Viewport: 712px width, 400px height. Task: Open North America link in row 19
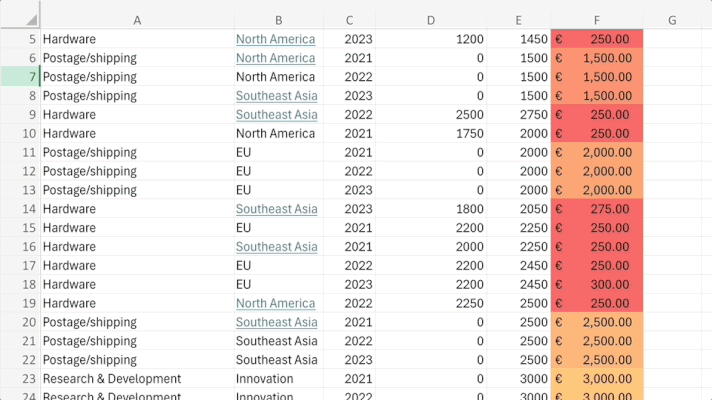click(x=275, y=303)
